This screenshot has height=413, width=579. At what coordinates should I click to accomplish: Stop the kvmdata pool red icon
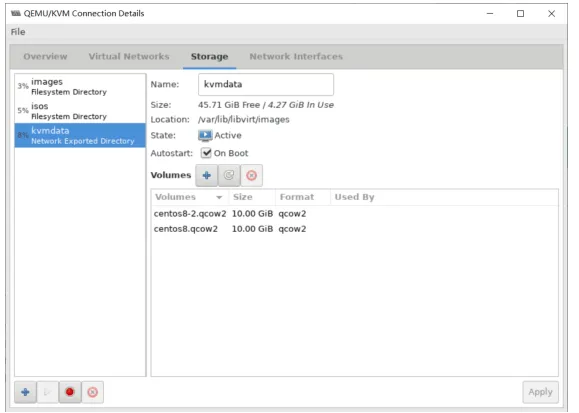(x=70, y=392)
